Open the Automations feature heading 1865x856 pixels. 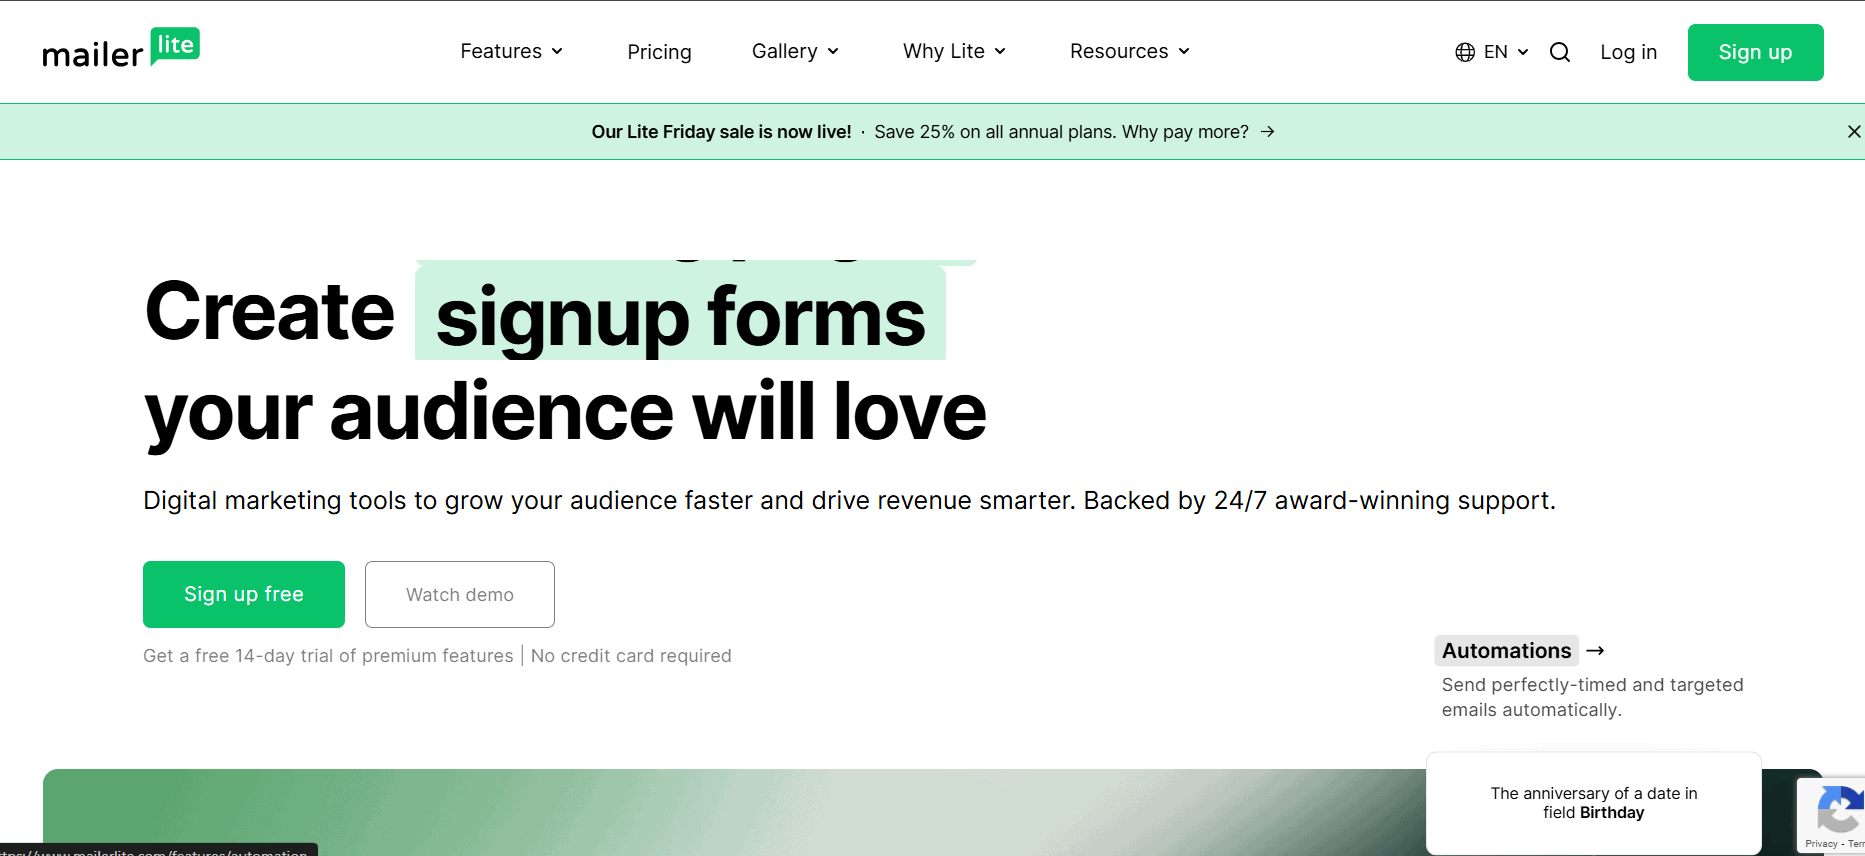1506,651
